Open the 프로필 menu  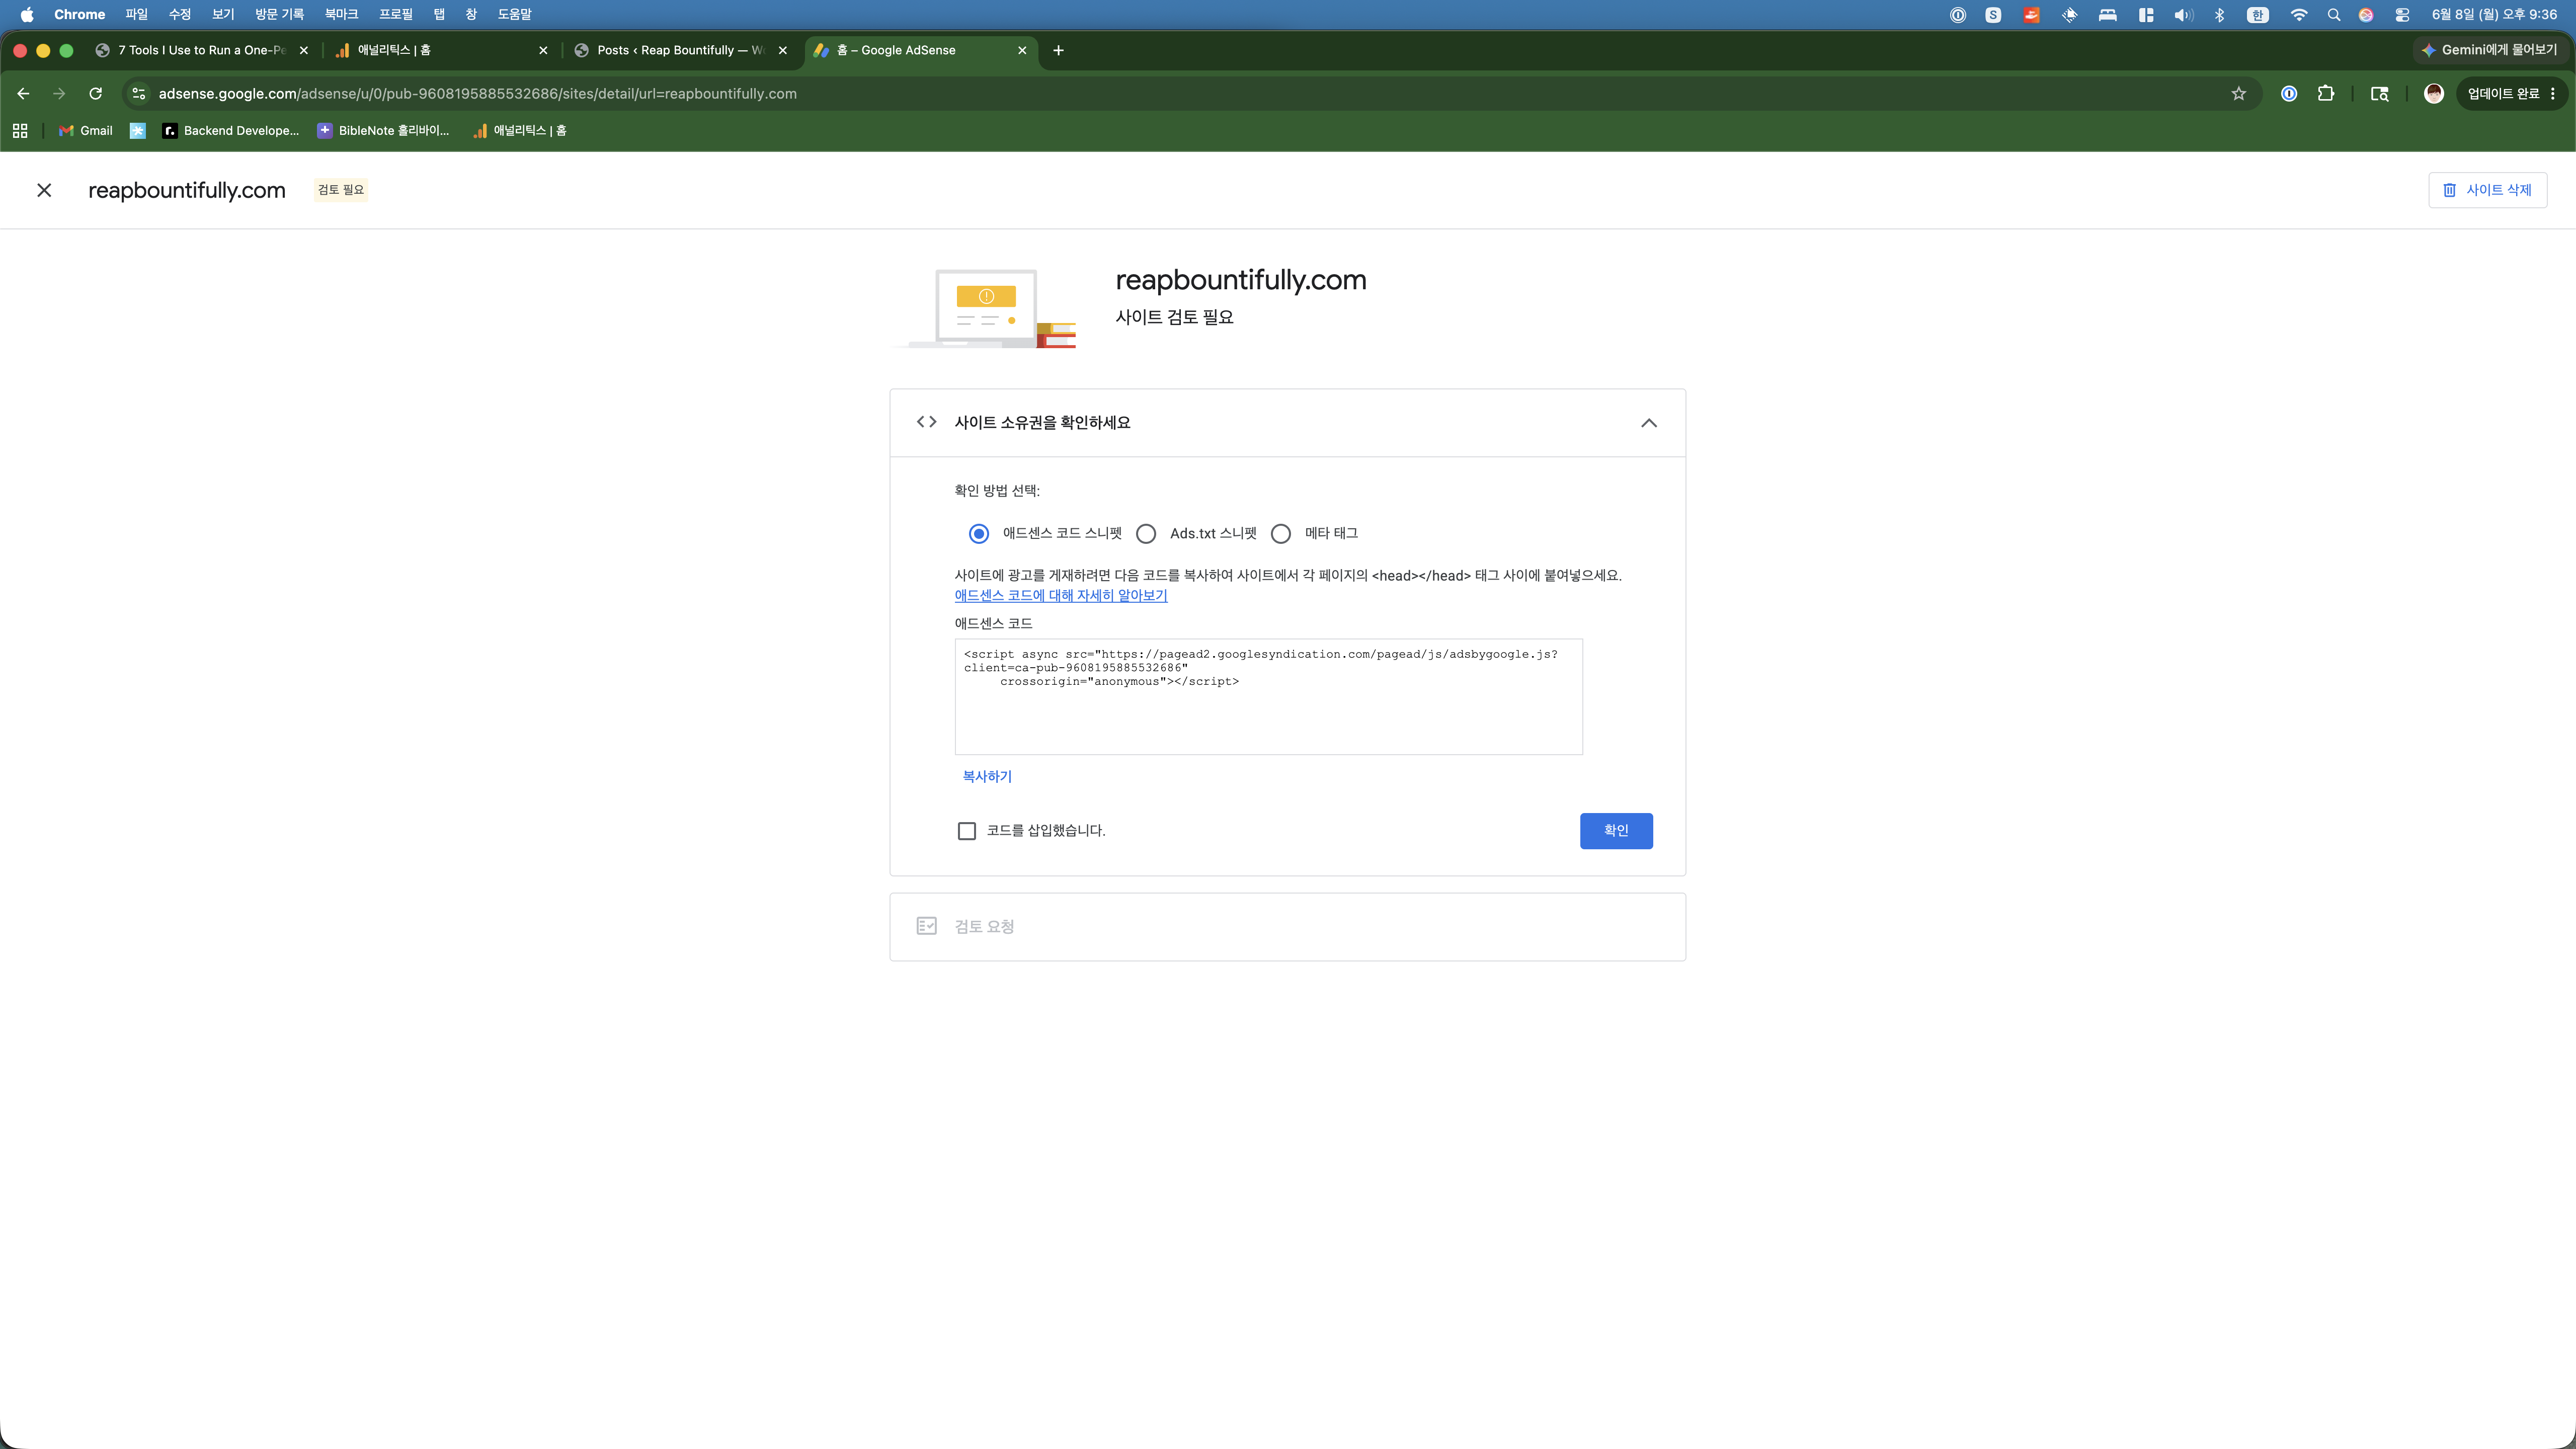396,14
